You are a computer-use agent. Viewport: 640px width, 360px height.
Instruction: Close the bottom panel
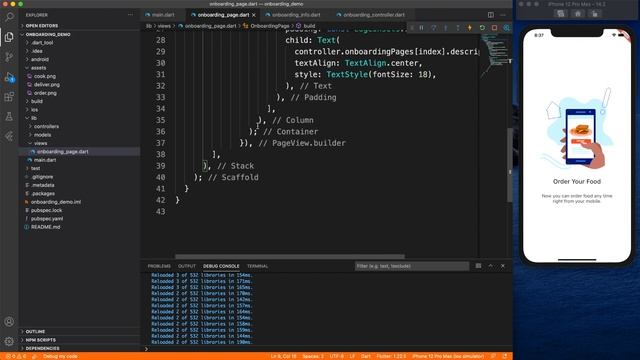(503, 266)
